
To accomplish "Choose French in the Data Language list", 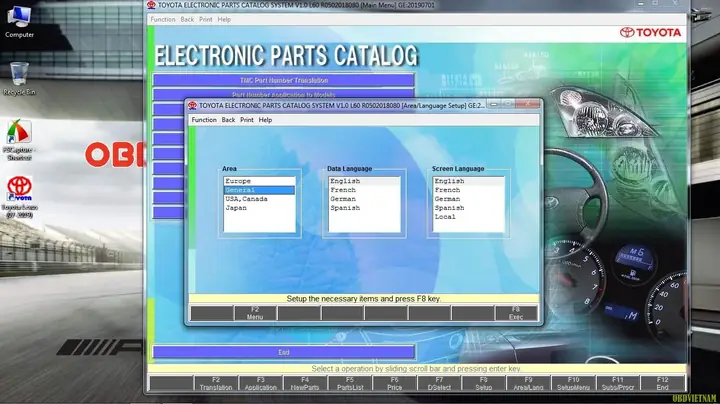I will (364, 190).
